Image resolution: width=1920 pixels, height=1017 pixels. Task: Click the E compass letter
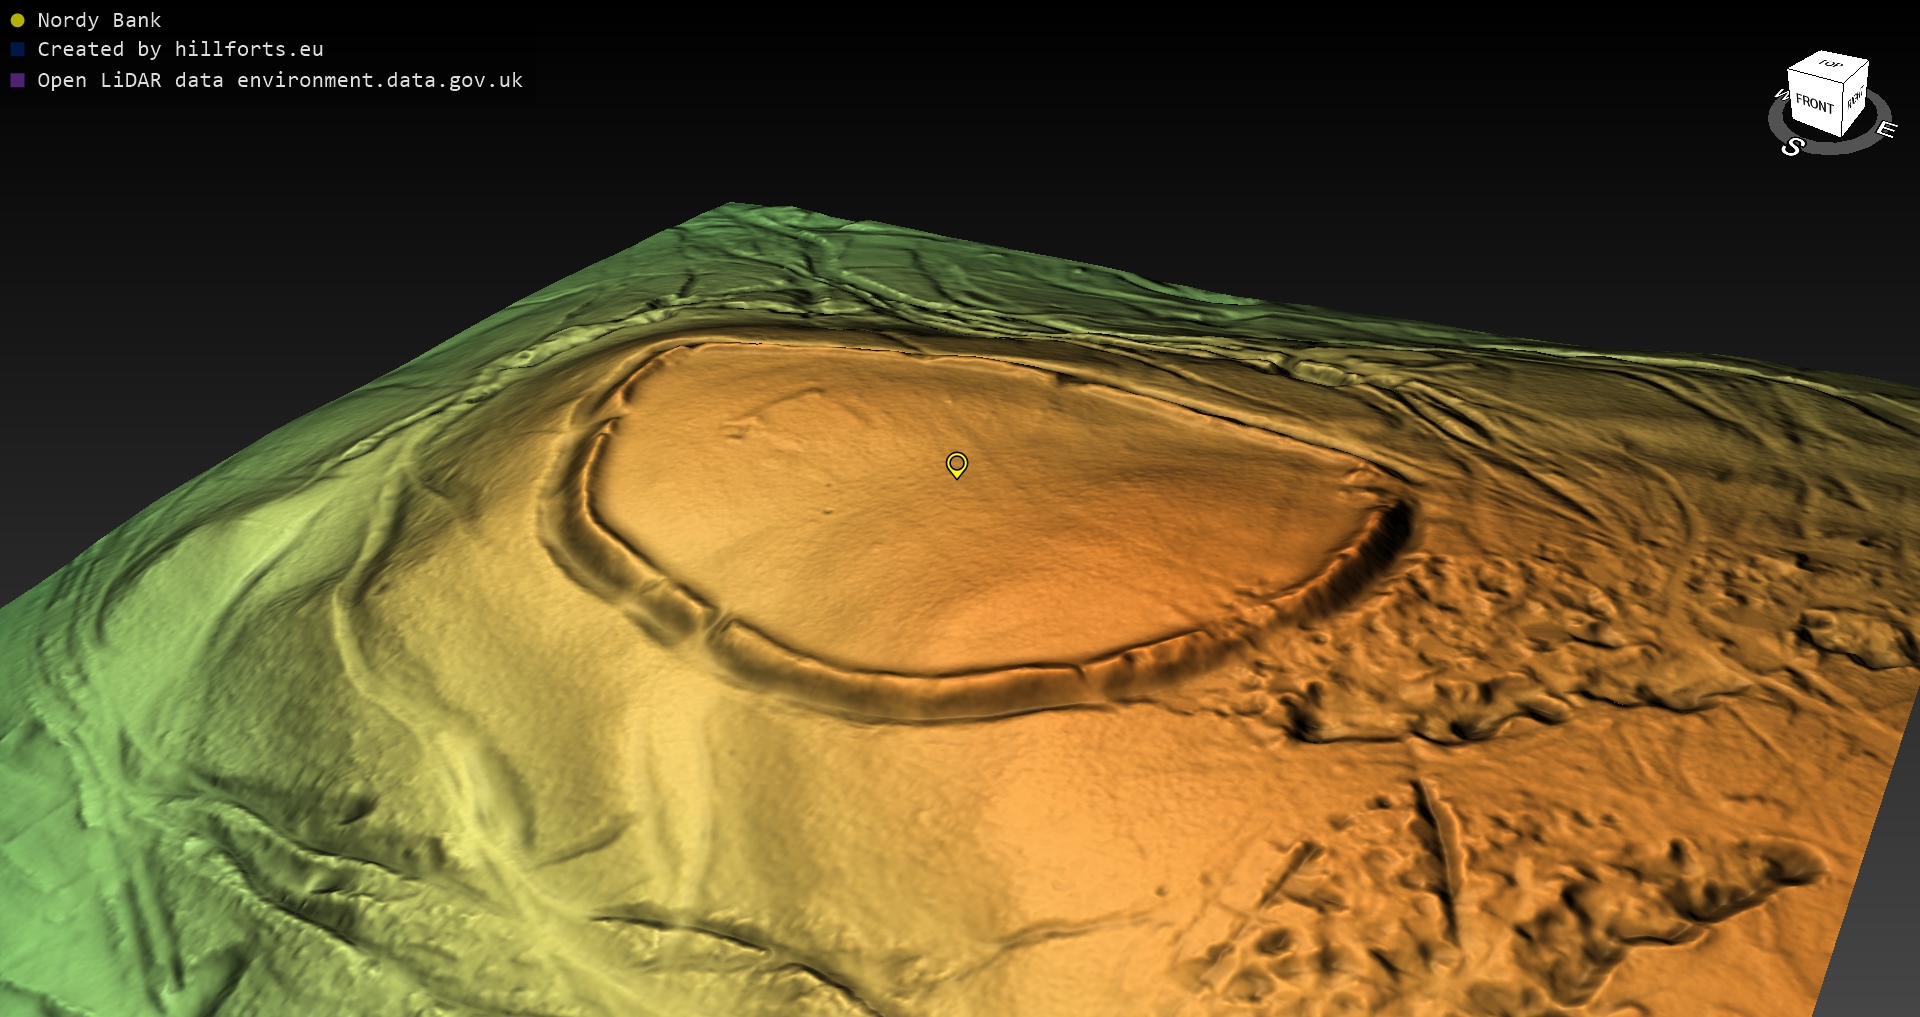(1886, 129)
